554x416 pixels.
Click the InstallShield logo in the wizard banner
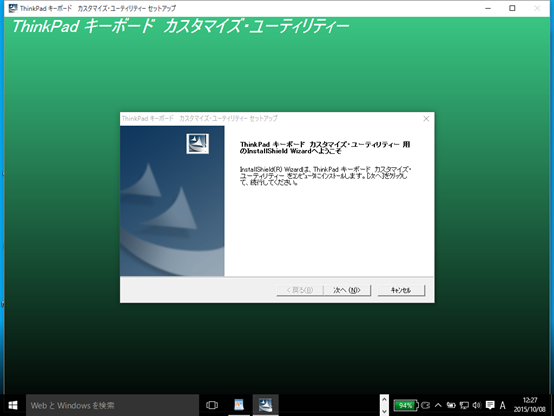pos(198,143)
